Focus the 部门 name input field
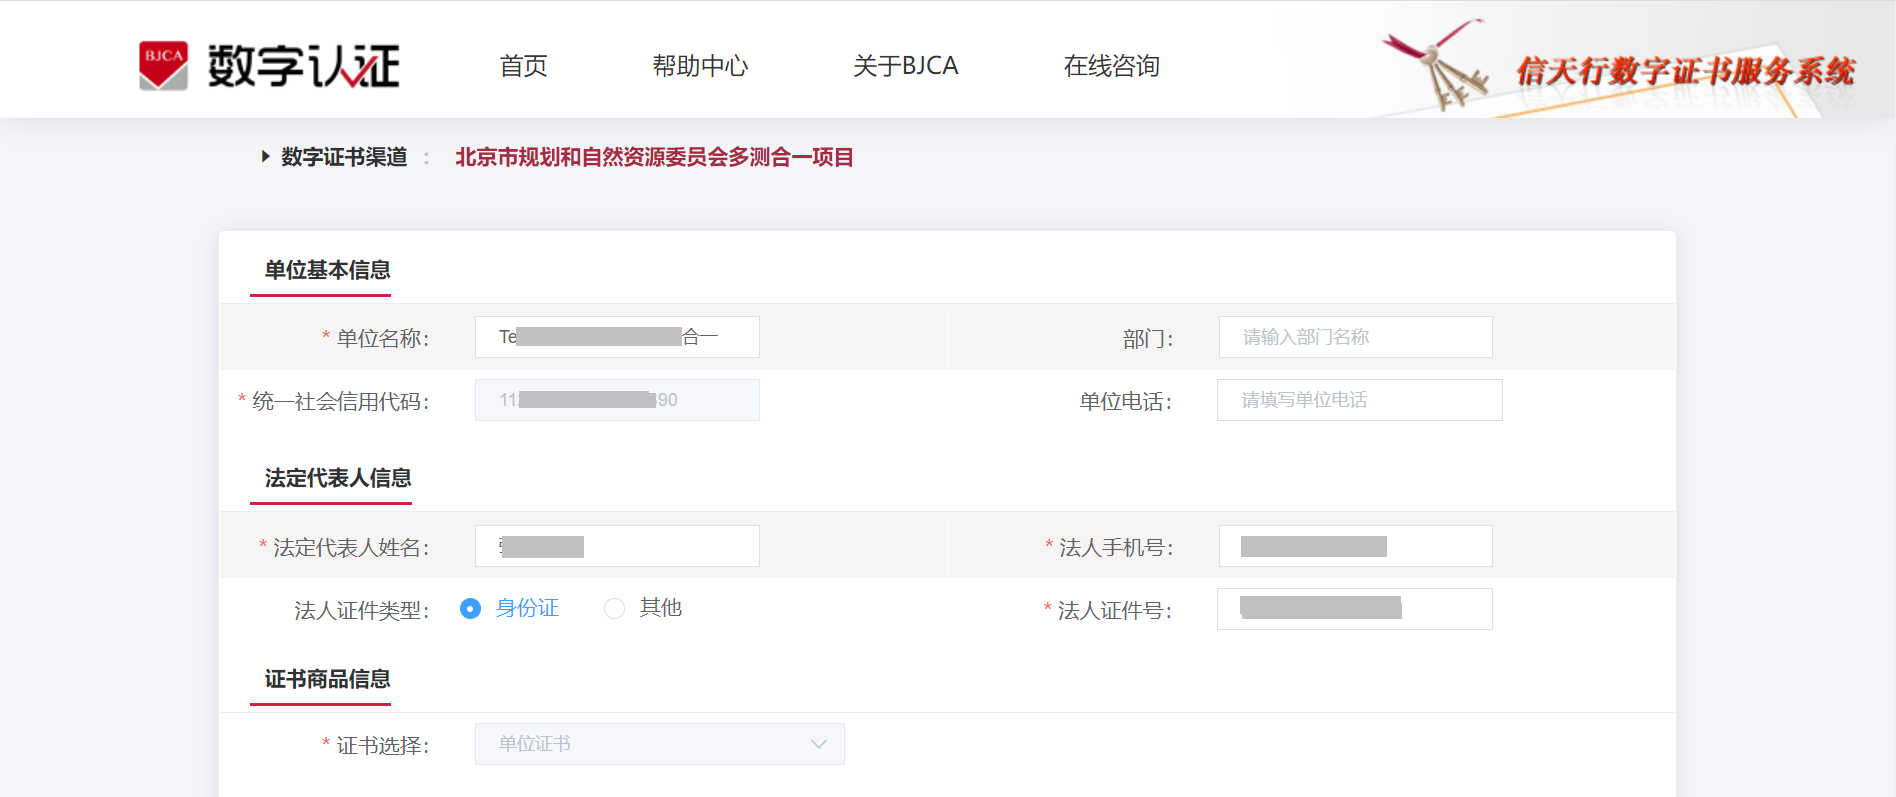The height and width of the screenshot is (797, 1896). [x=1355, y=337]
